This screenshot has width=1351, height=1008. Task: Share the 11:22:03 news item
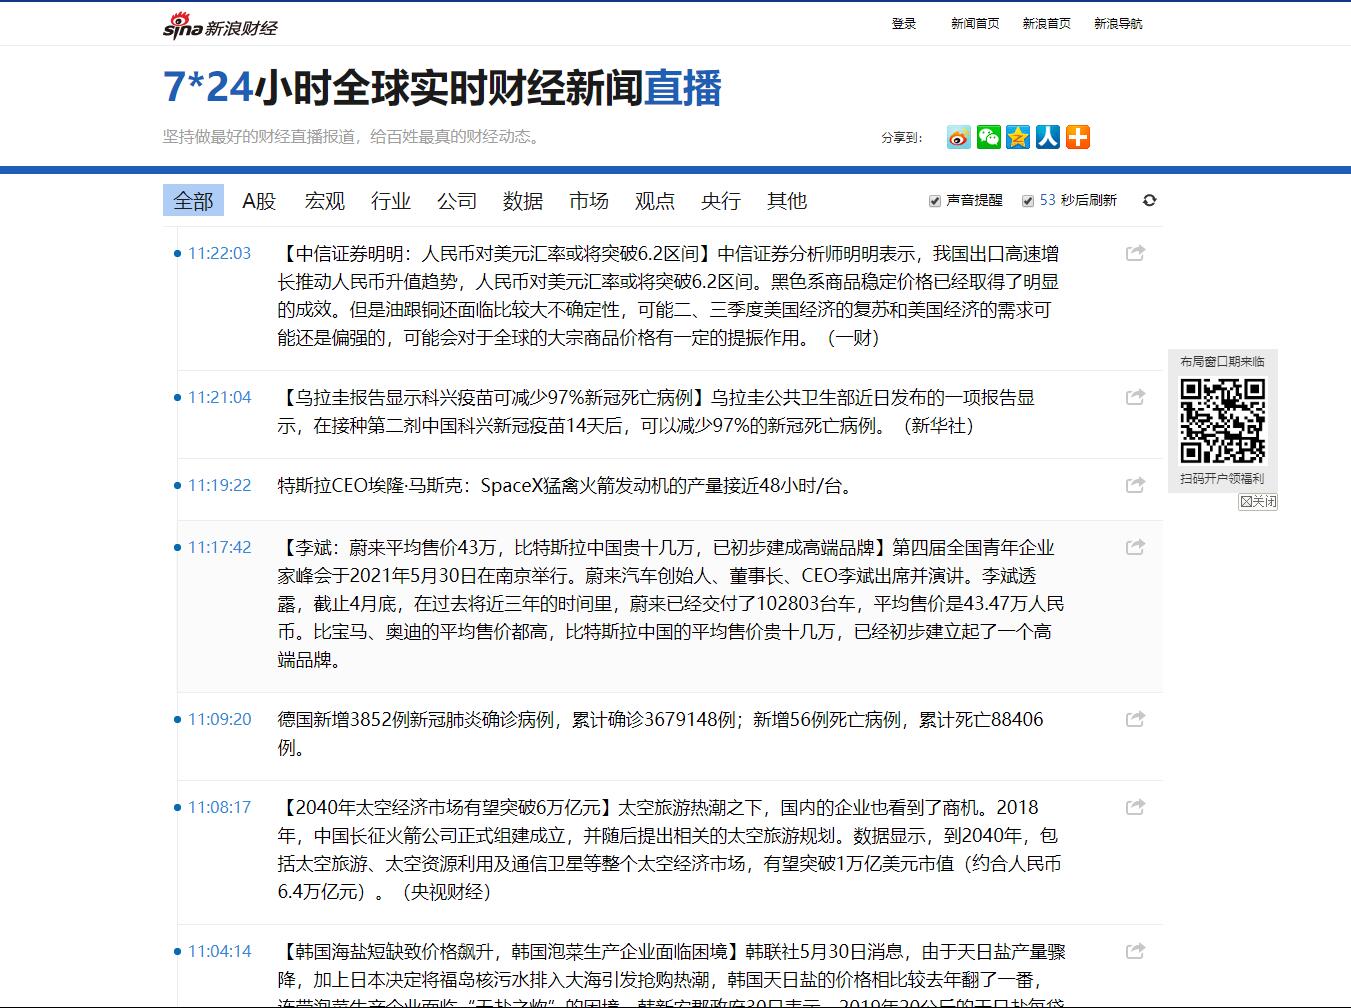click(x=1135, y=254)
